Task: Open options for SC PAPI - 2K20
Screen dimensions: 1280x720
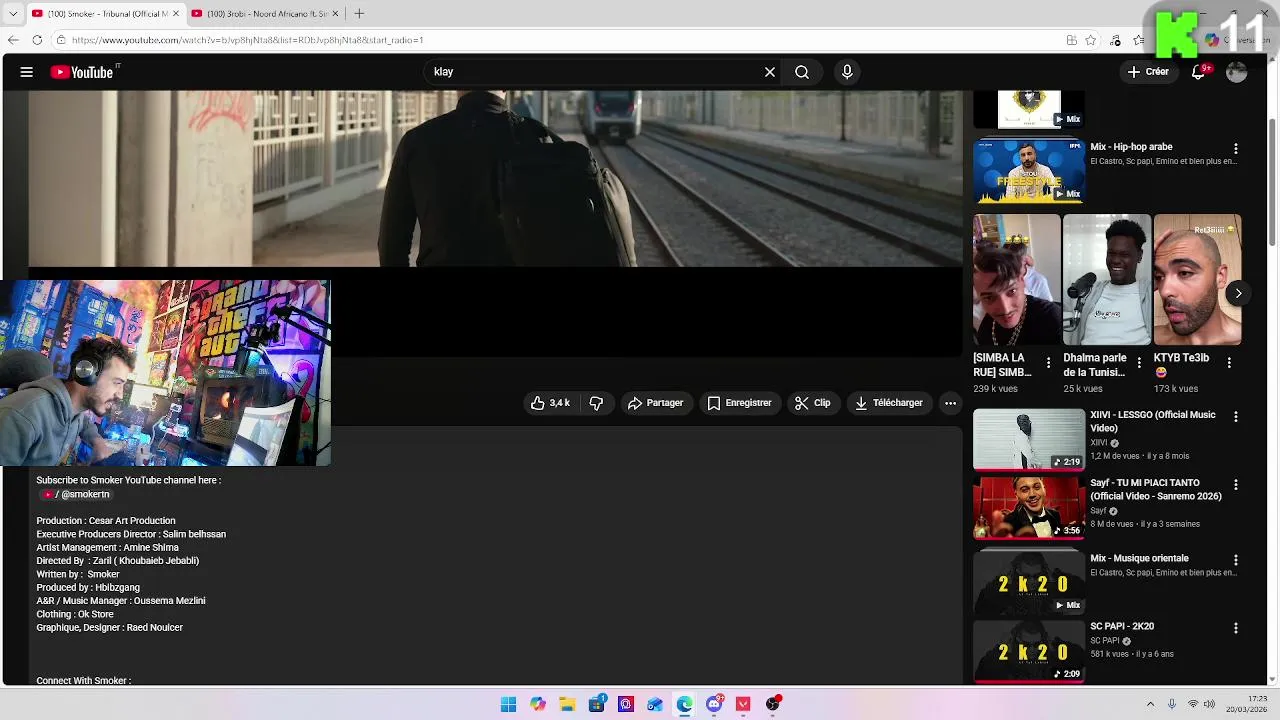Action: tap(1236, 628)
